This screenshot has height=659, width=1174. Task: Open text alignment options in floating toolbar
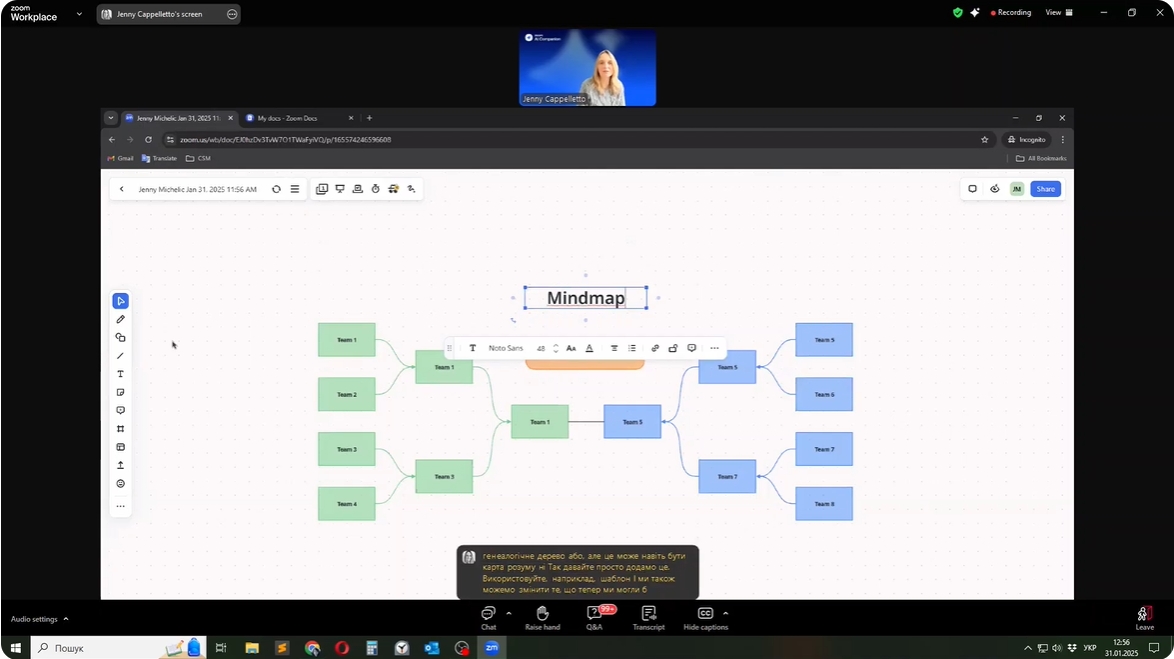[x=614, y=348]
